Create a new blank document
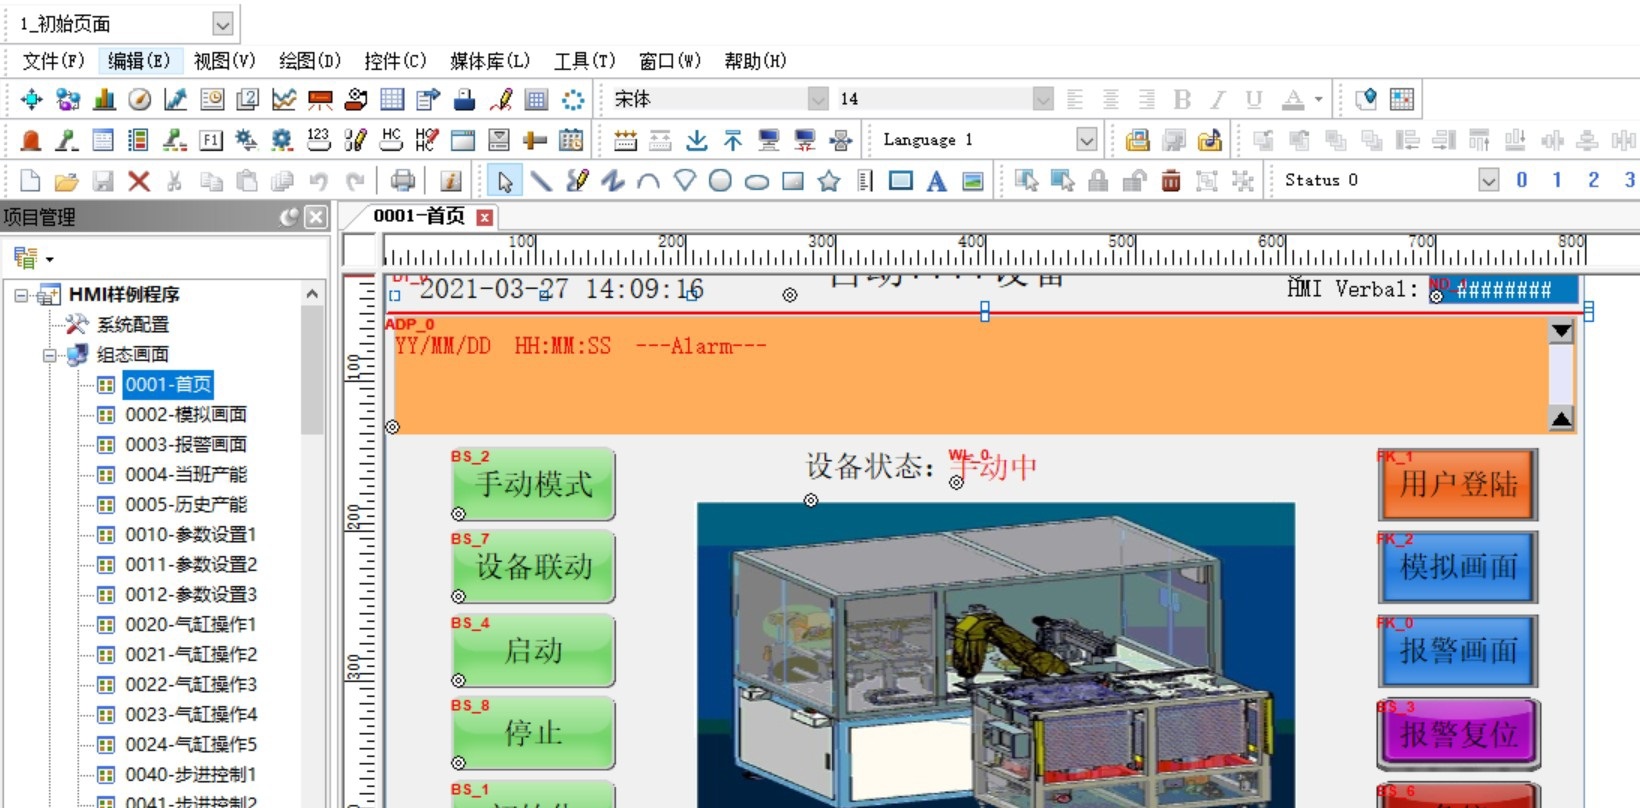 coord(31,181)
